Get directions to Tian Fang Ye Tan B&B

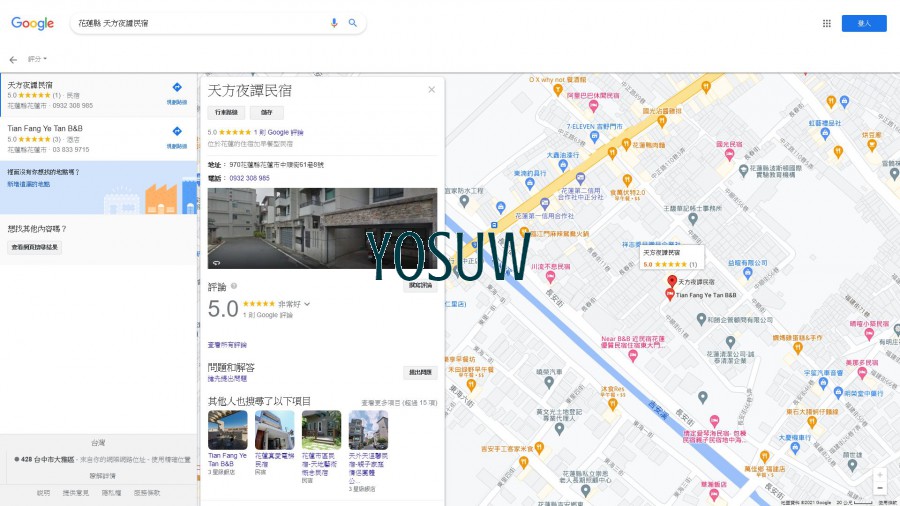(x=176, y=133)
